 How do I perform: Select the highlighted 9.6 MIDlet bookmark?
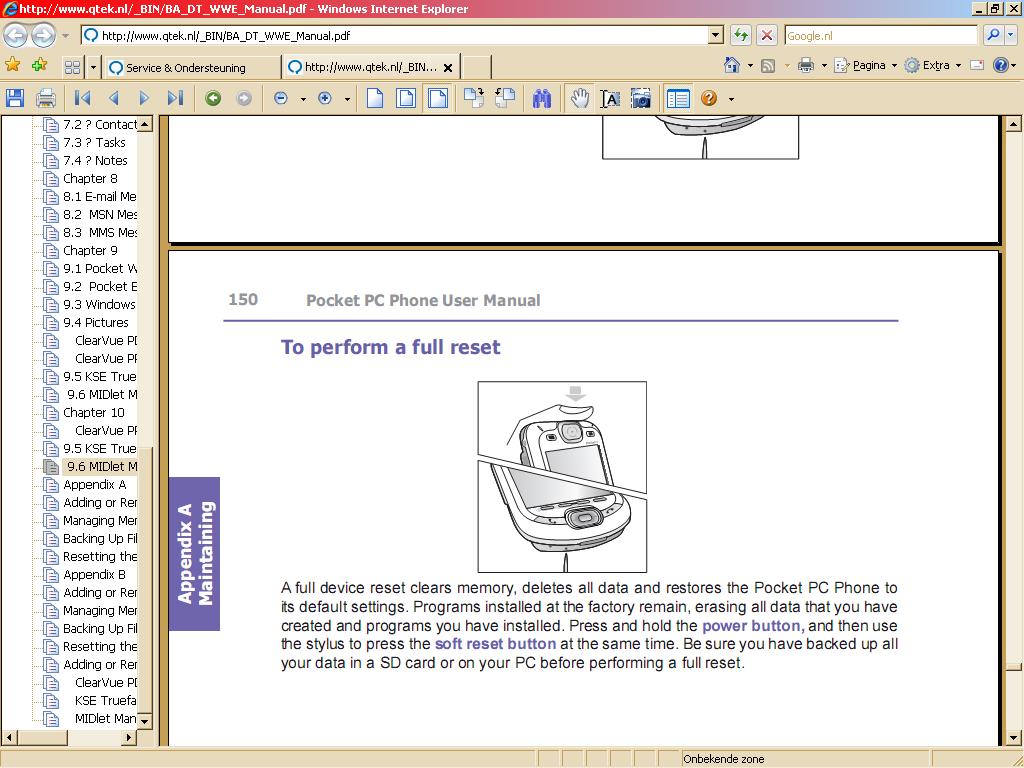tap(102, 466)
